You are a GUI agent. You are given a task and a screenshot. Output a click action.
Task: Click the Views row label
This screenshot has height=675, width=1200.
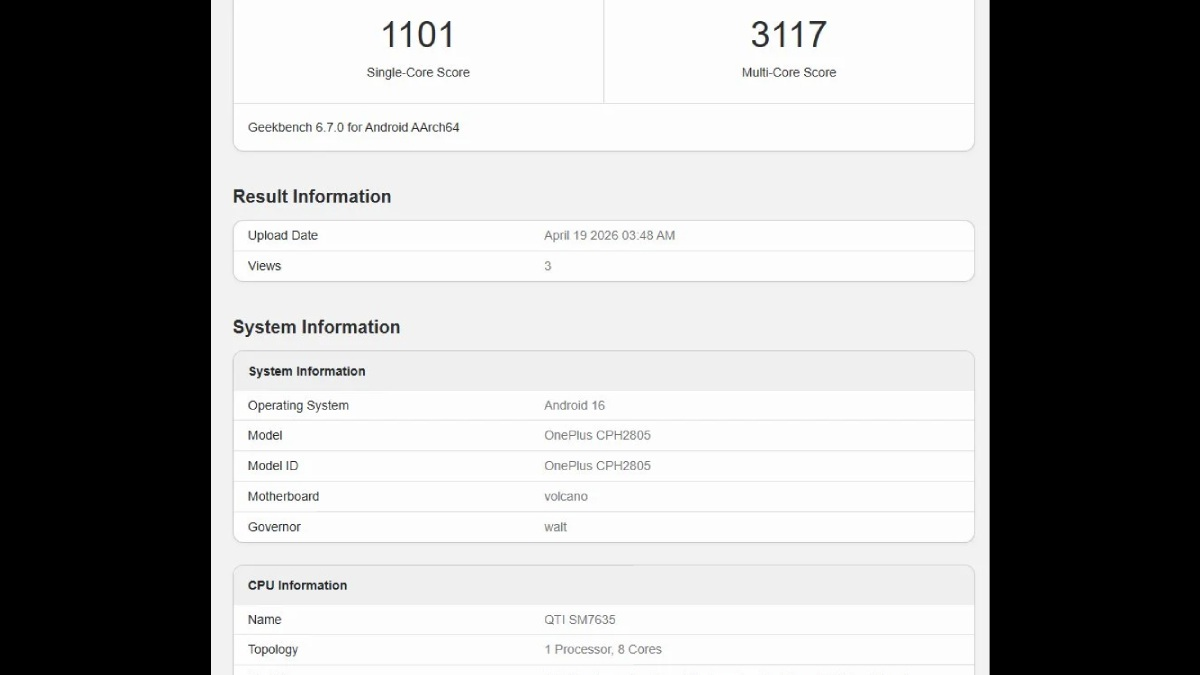tap(265, 266)
